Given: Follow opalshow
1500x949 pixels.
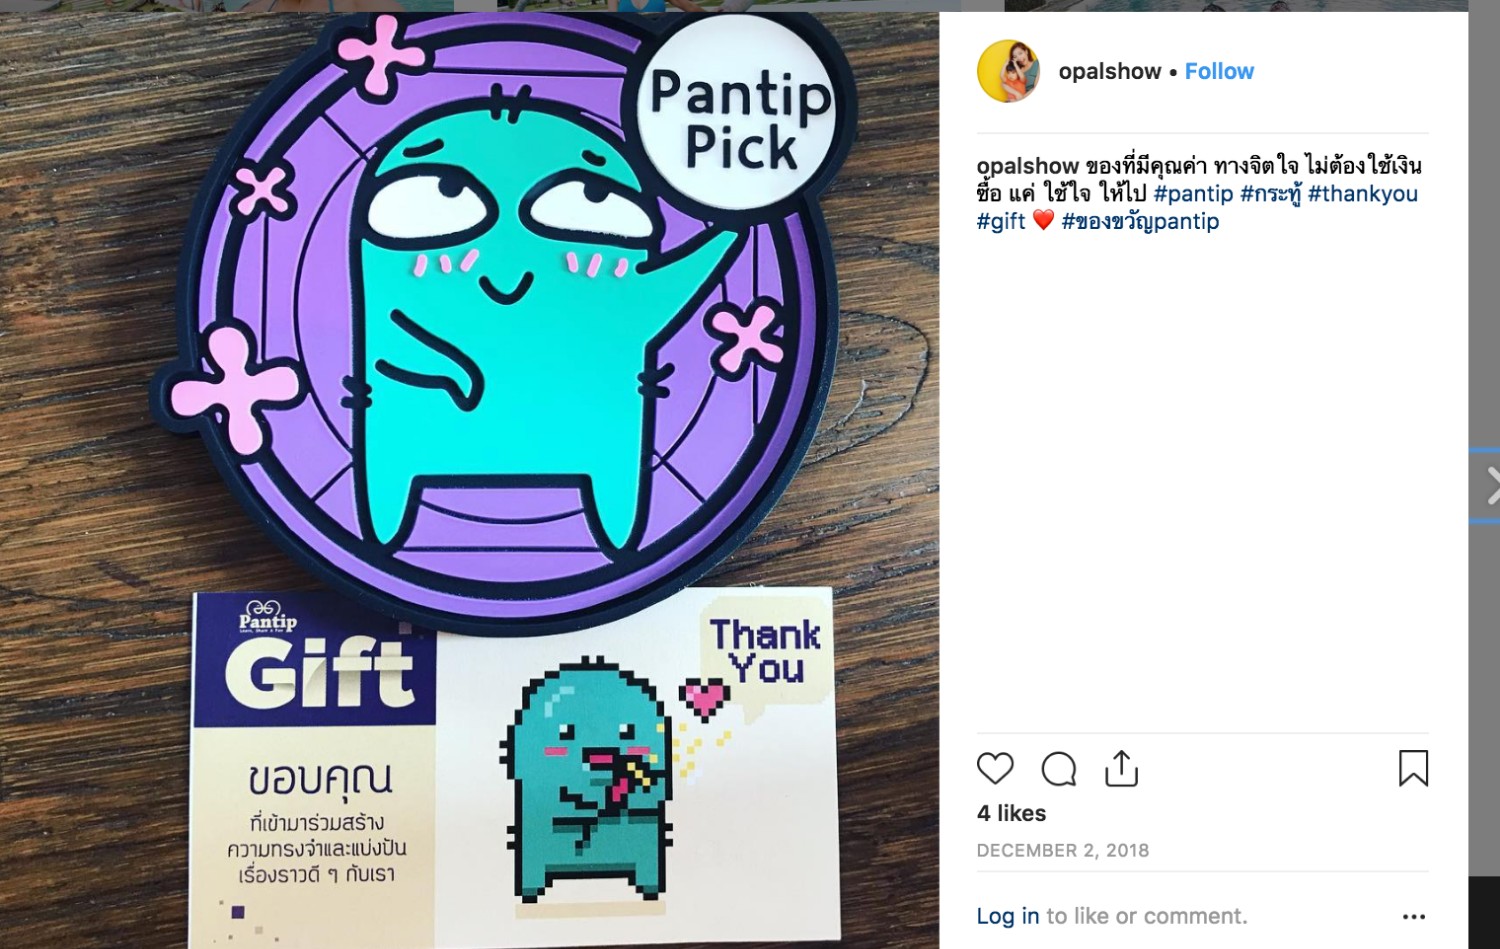Looking at the screenshot, I should coord(1219,71).
